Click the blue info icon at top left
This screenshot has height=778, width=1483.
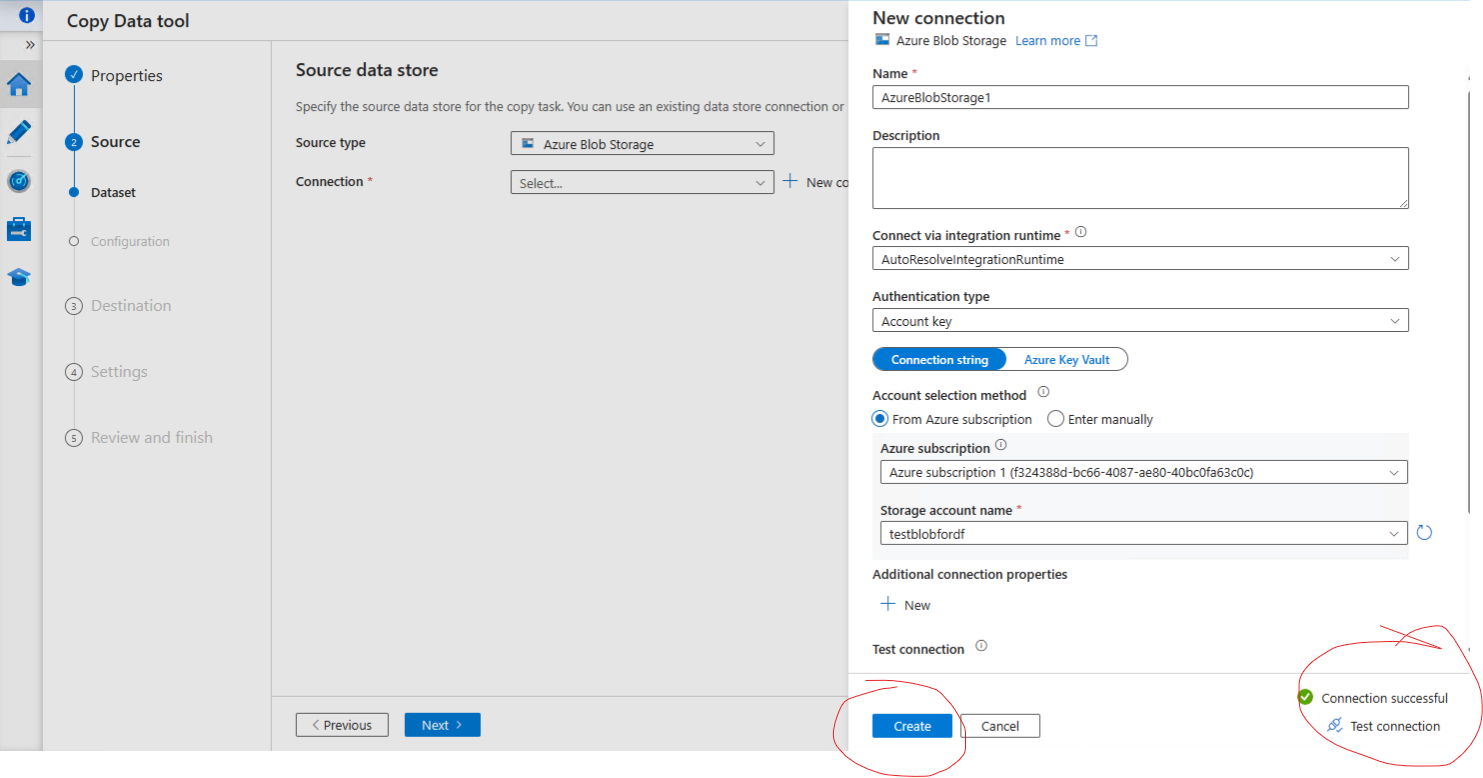click(27, 15)
